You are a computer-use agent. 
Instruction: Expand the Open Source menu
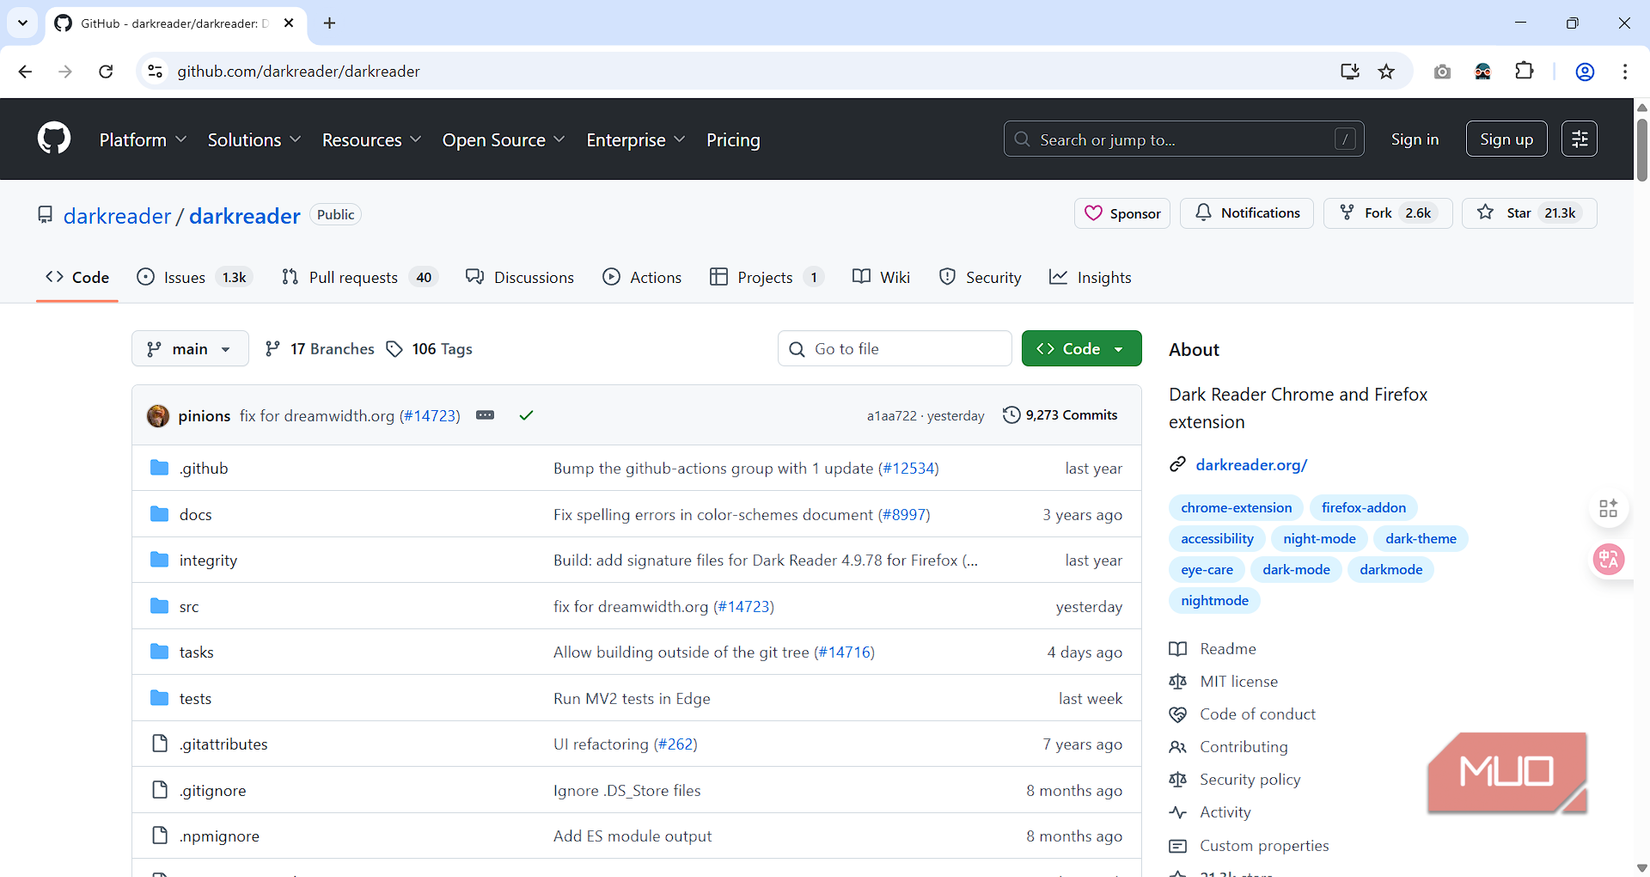(x=503, y=140)
